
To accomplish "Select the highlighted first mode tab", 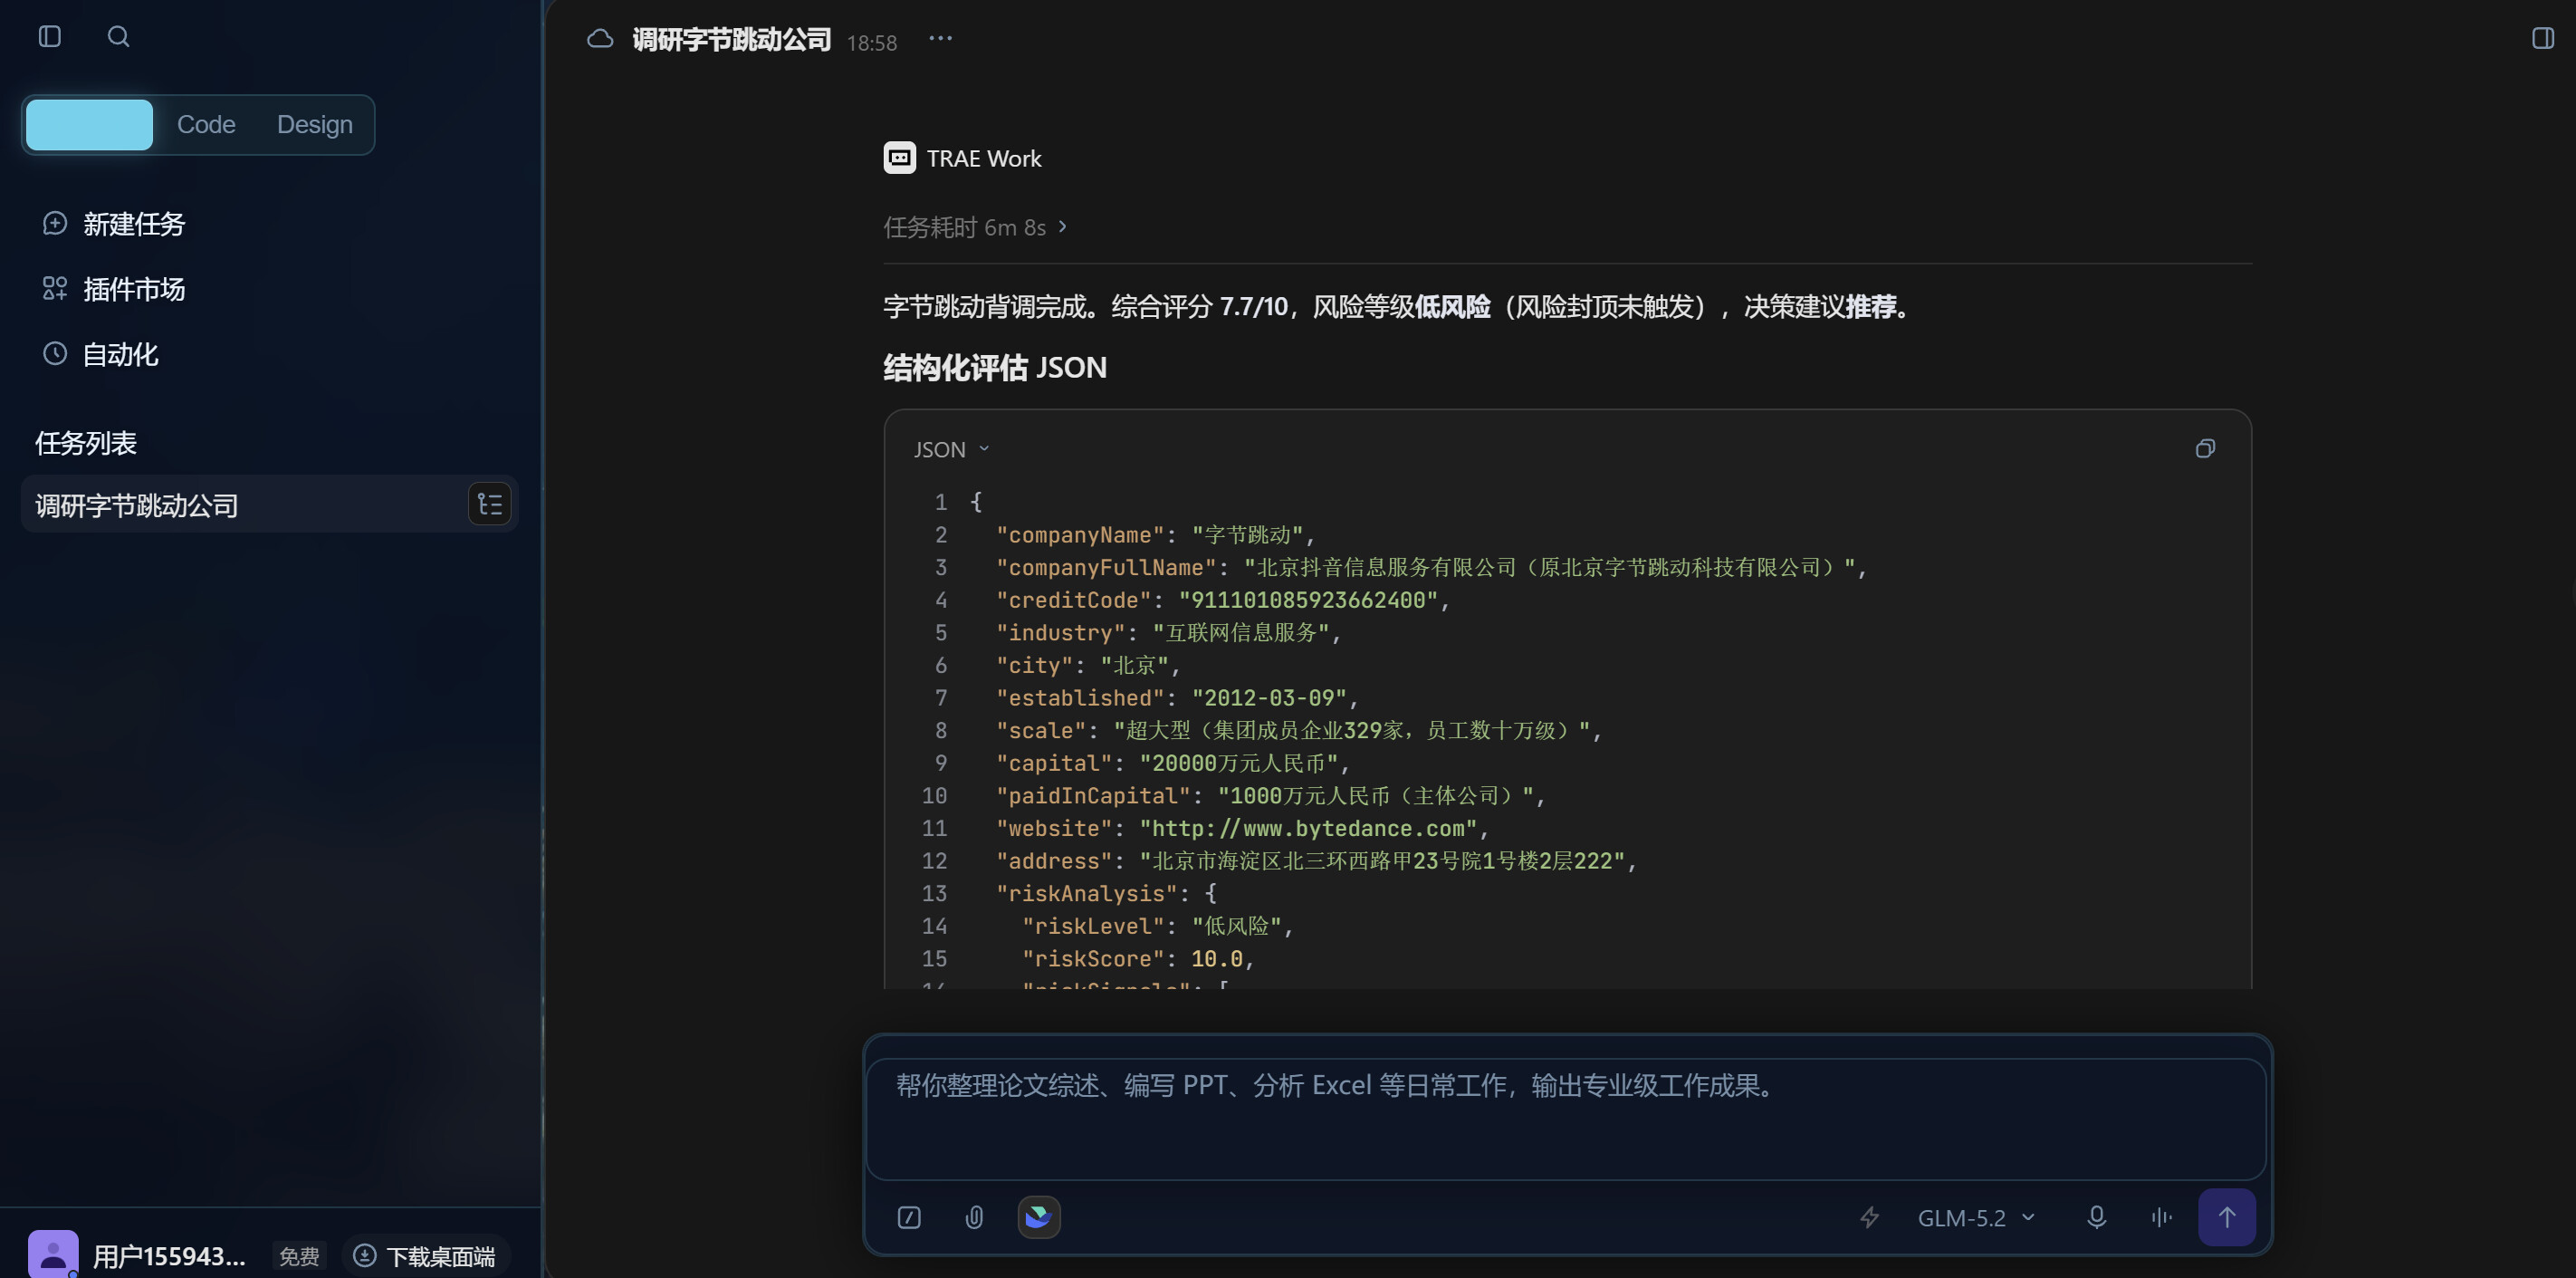I will (89, 125).
